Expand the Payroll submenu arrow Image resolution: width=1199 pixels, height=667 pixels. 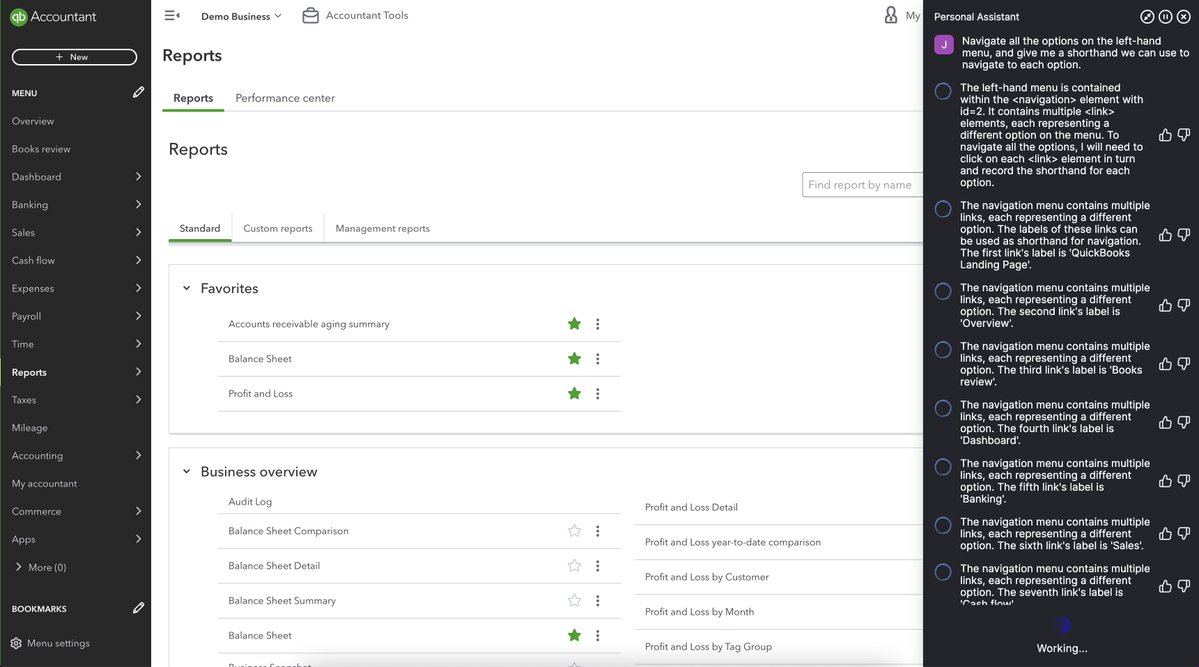click(x=138, y=316)
